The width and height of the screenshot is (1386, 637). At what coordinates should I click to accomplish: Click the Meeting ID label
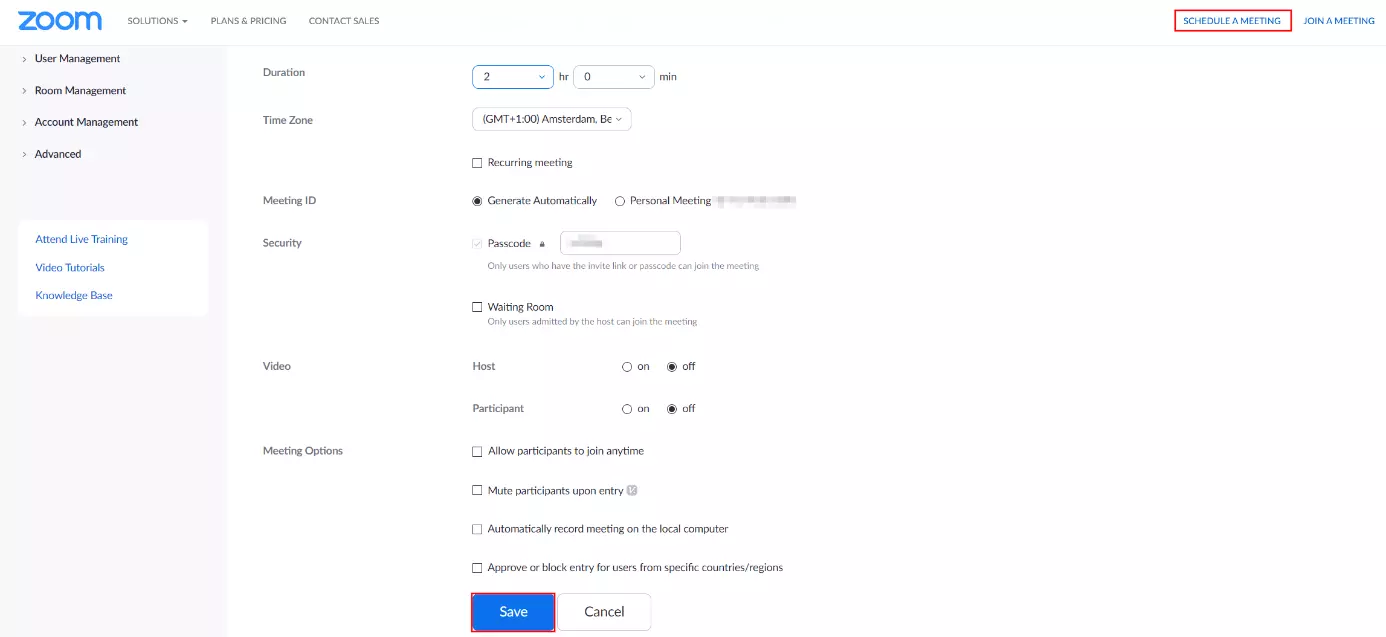(289, 201)
